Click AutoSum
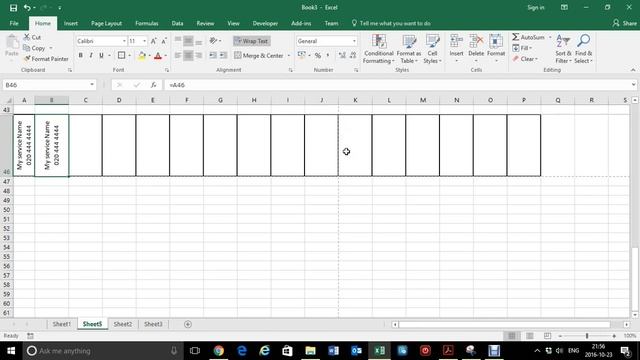 pyautogui.click(x=528, y=37)
